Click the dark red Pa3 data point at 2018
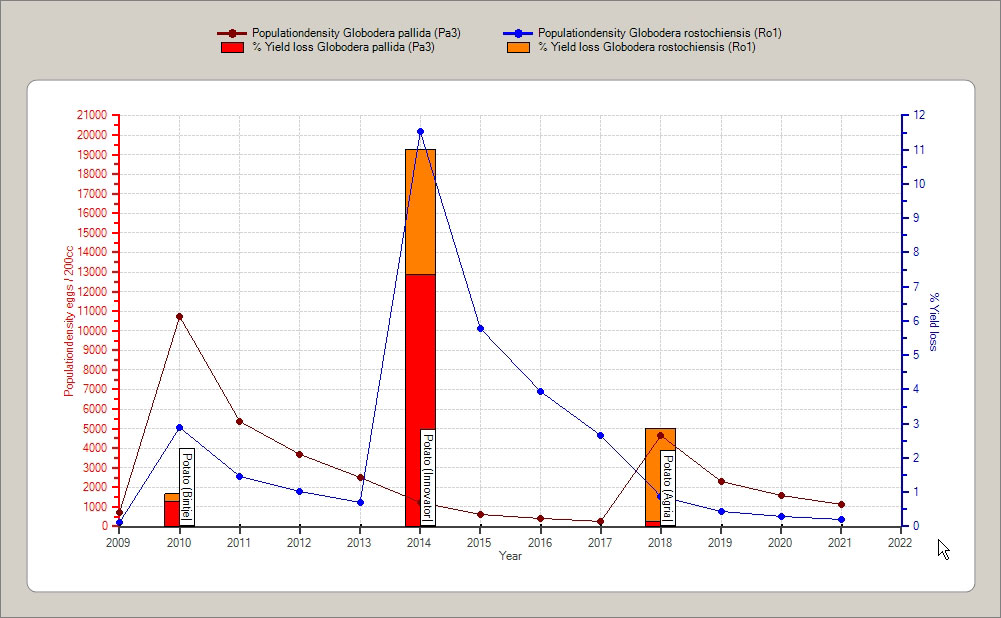The width and height of the screenshot is (1001, 618). [x=660, y=435]
